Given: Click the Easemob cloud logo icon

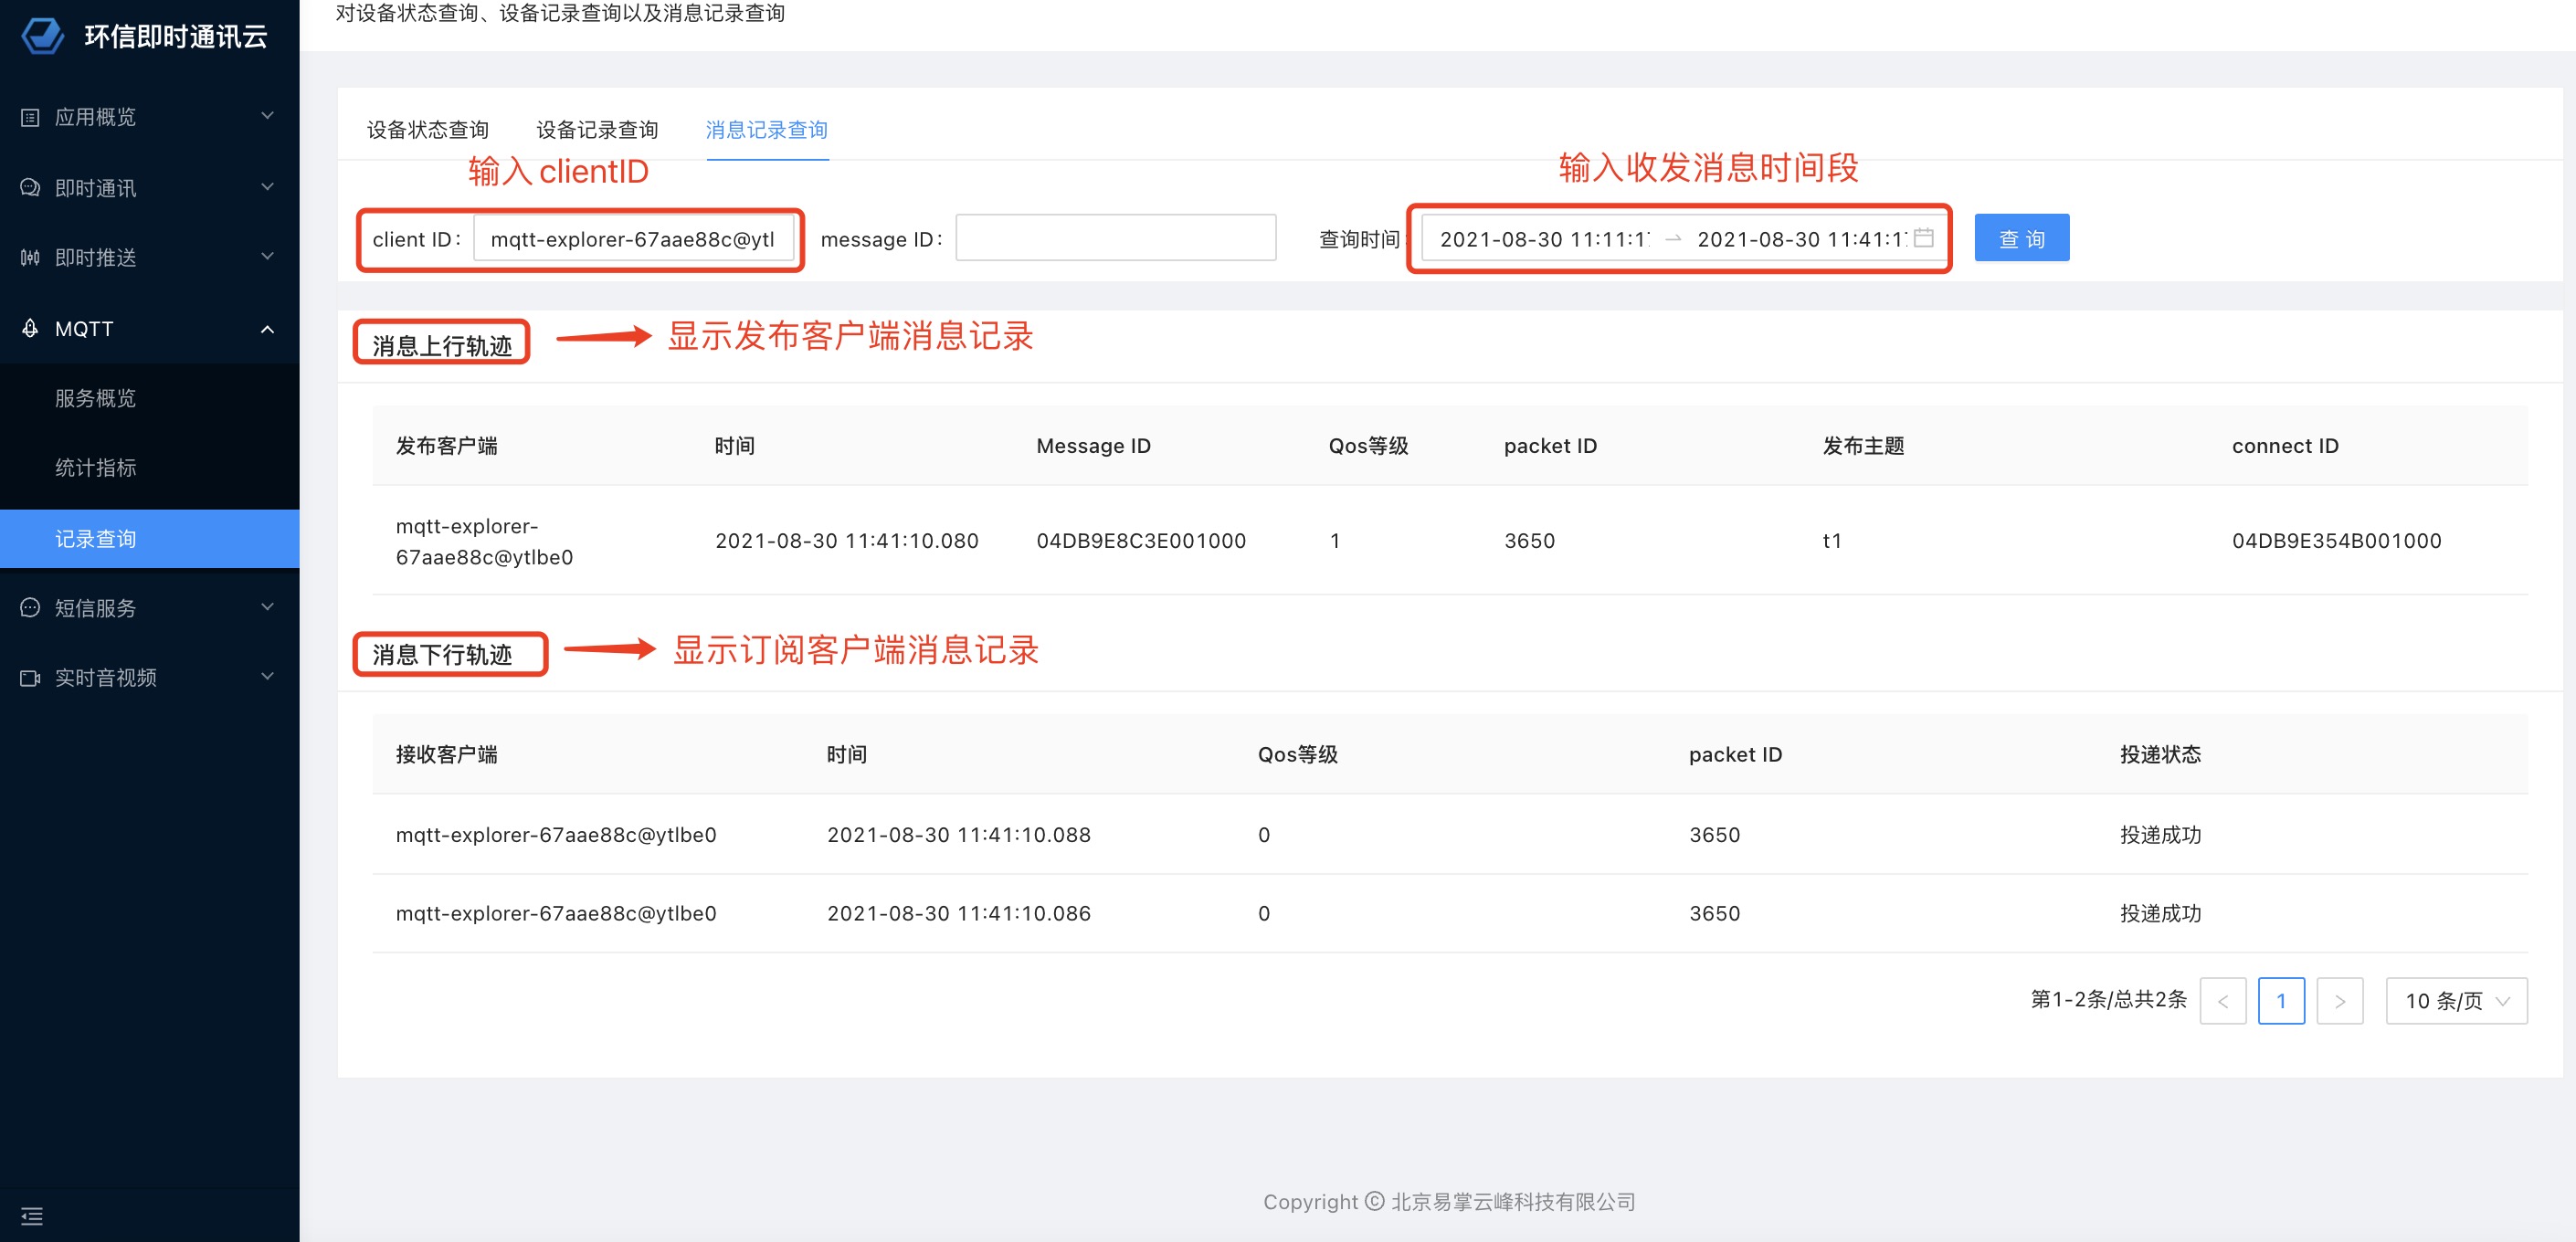Looking at the screenshot, I should 42,37.
